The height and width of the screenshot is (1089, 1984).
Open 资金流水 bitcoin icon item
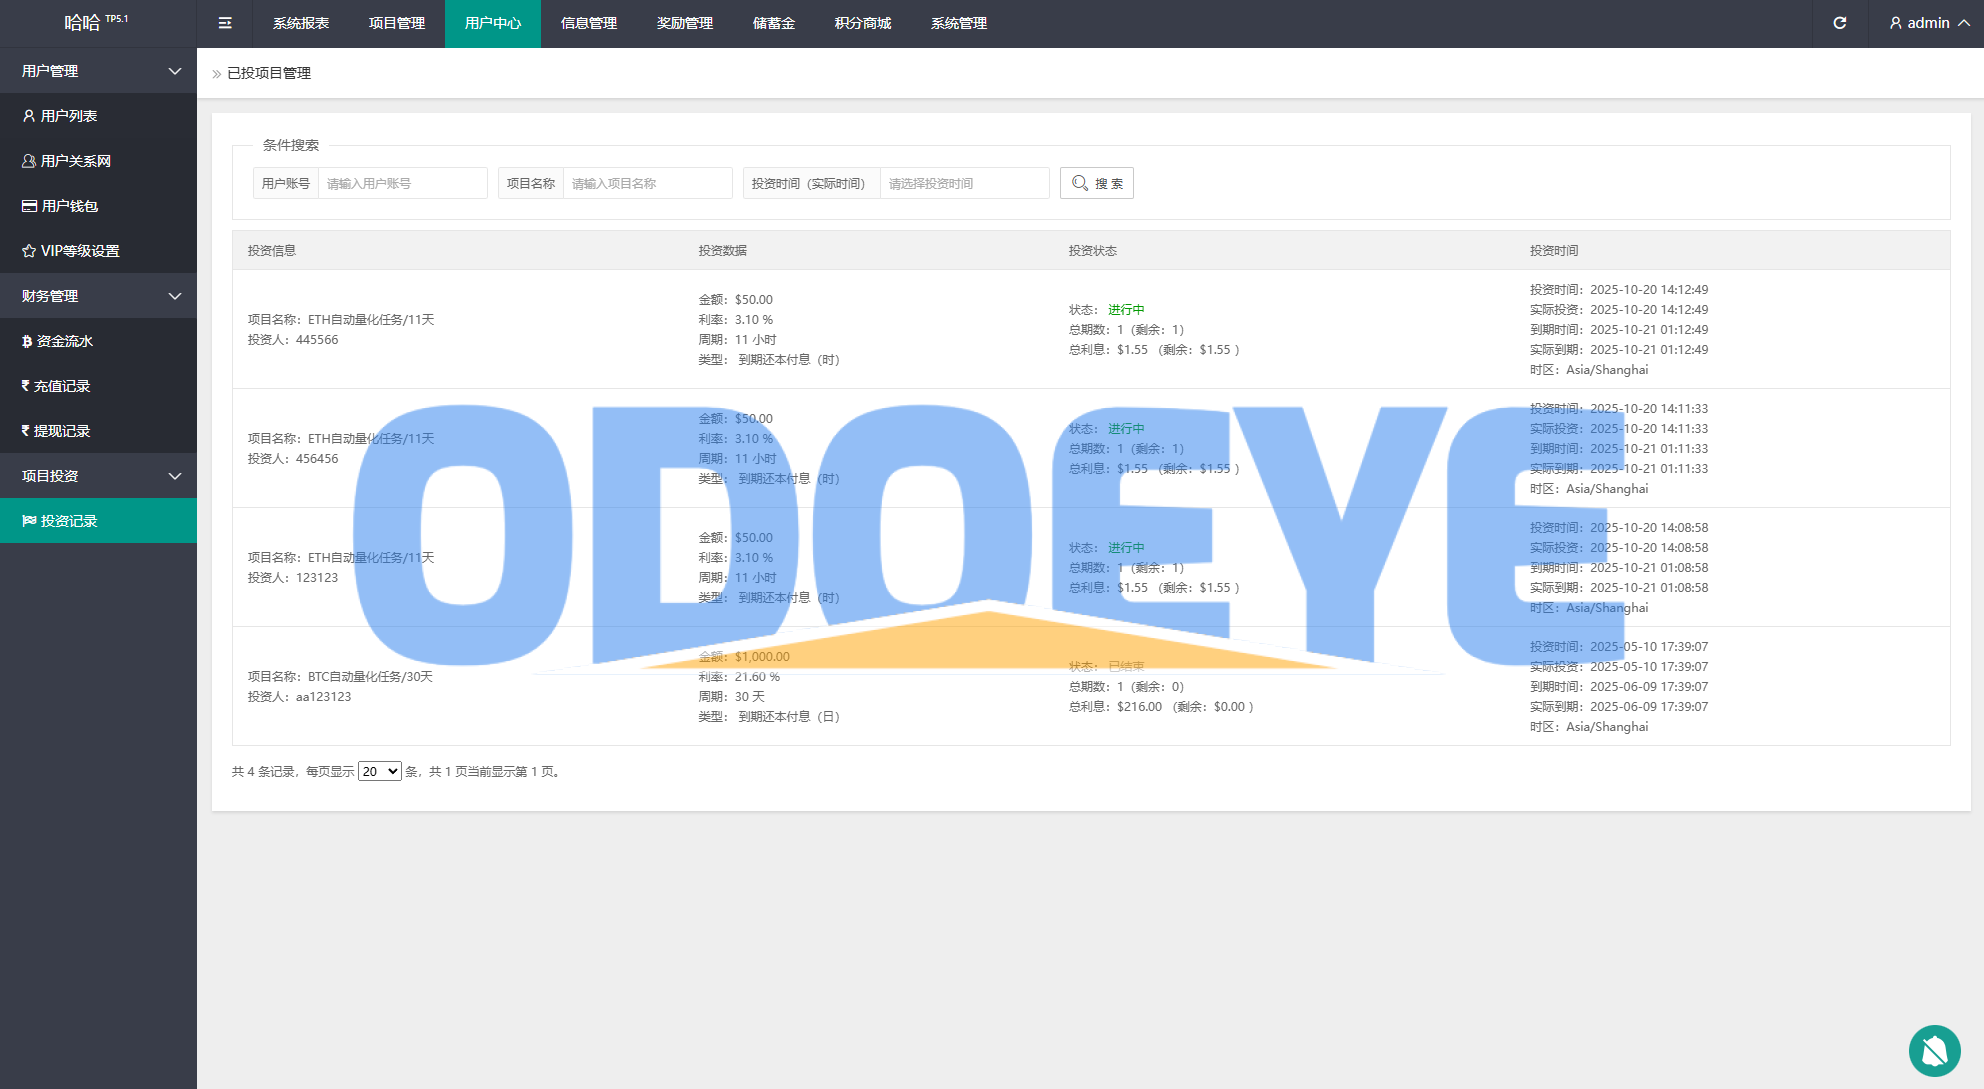(64, 341)
